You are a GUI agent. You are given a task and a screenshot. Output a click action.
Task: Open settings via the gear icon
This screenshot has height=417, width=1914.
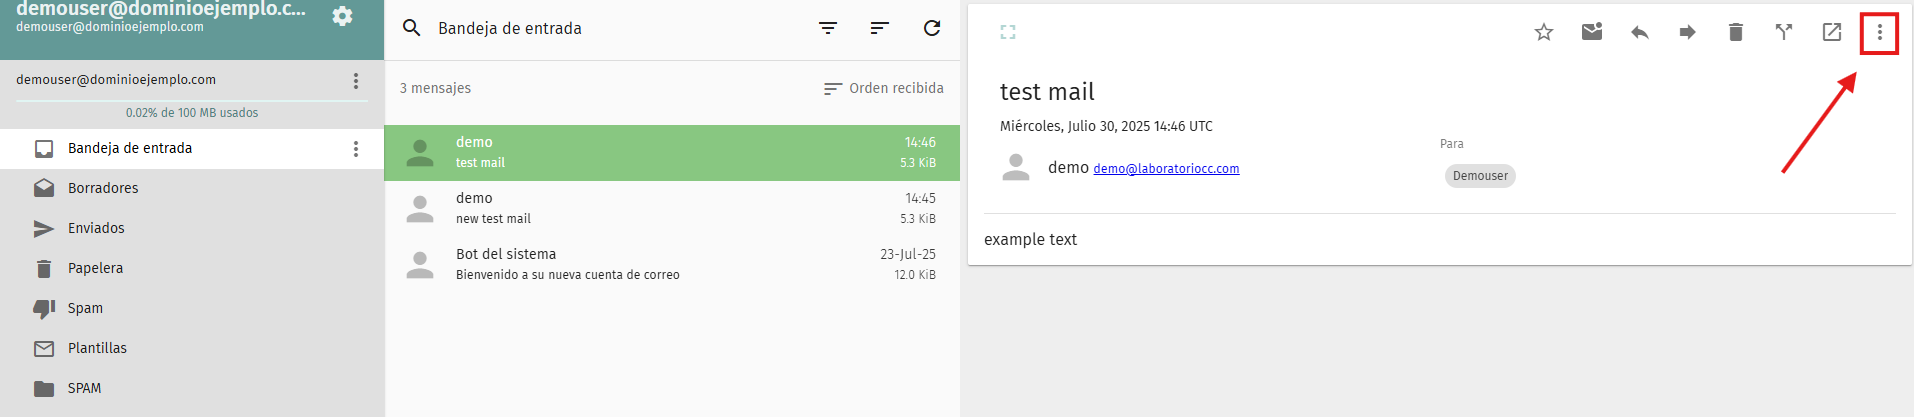pyautogui.click(x=342, y=17)
